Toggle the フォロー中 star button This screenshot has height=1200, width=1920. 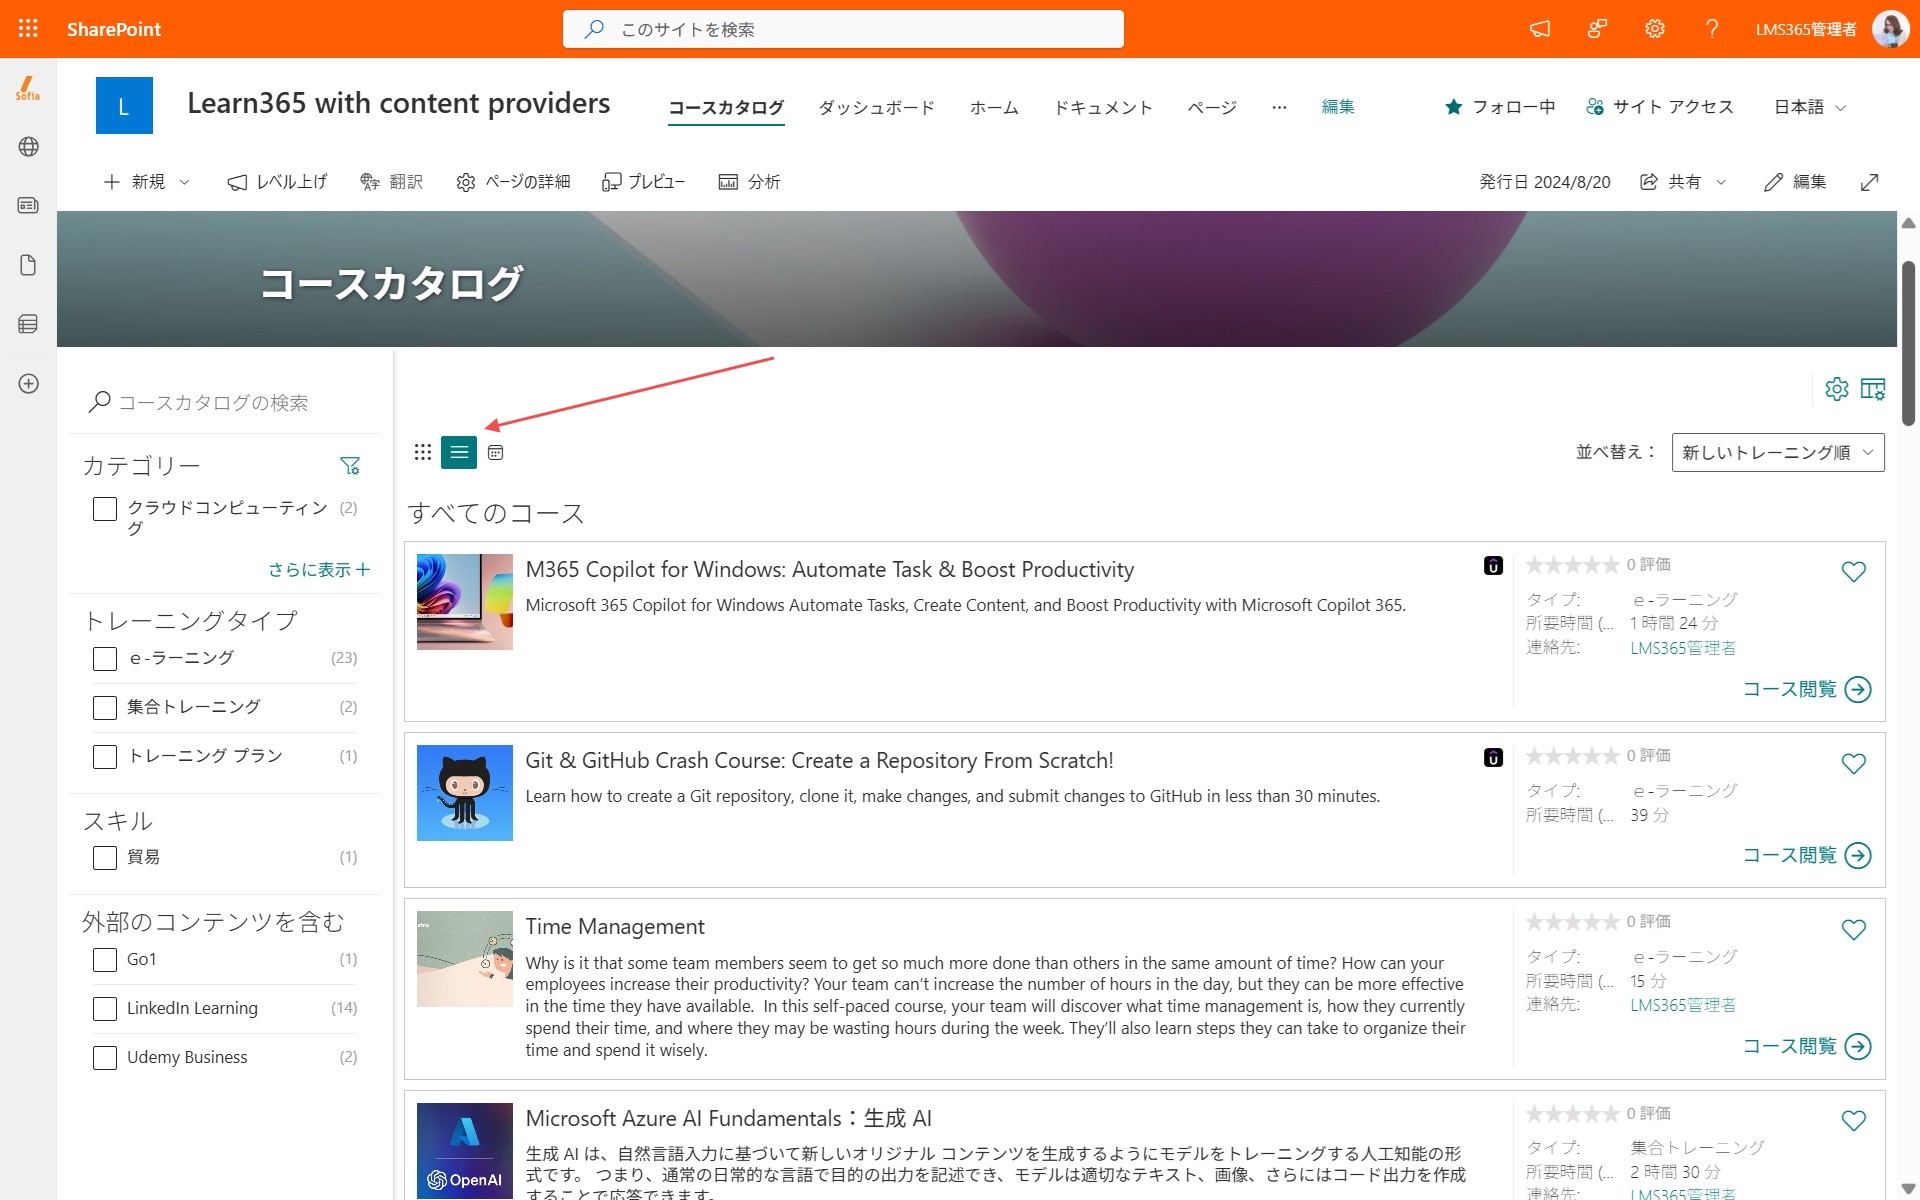[x=1499, y=107]
